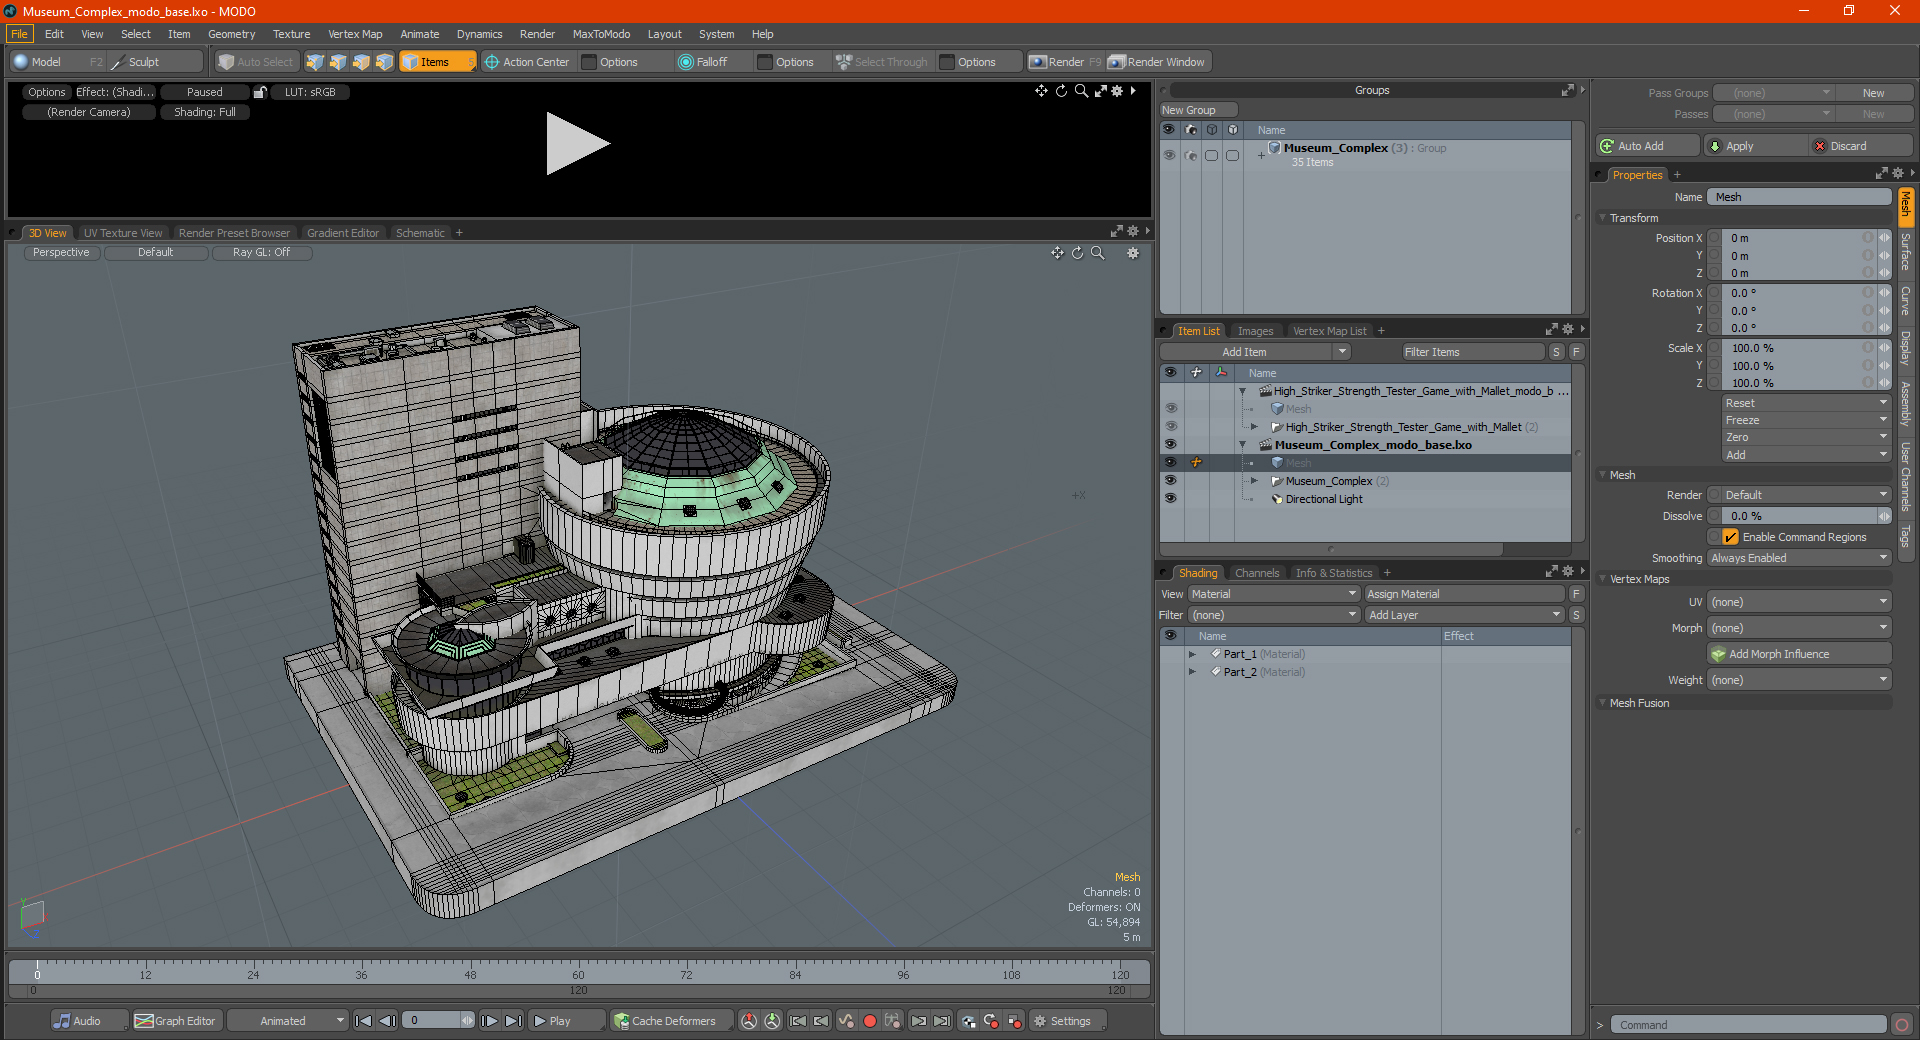This screenshot has width=1920, height=1040.
Task: Open the Vertex Map menu
Action: [x=355, y=34]
